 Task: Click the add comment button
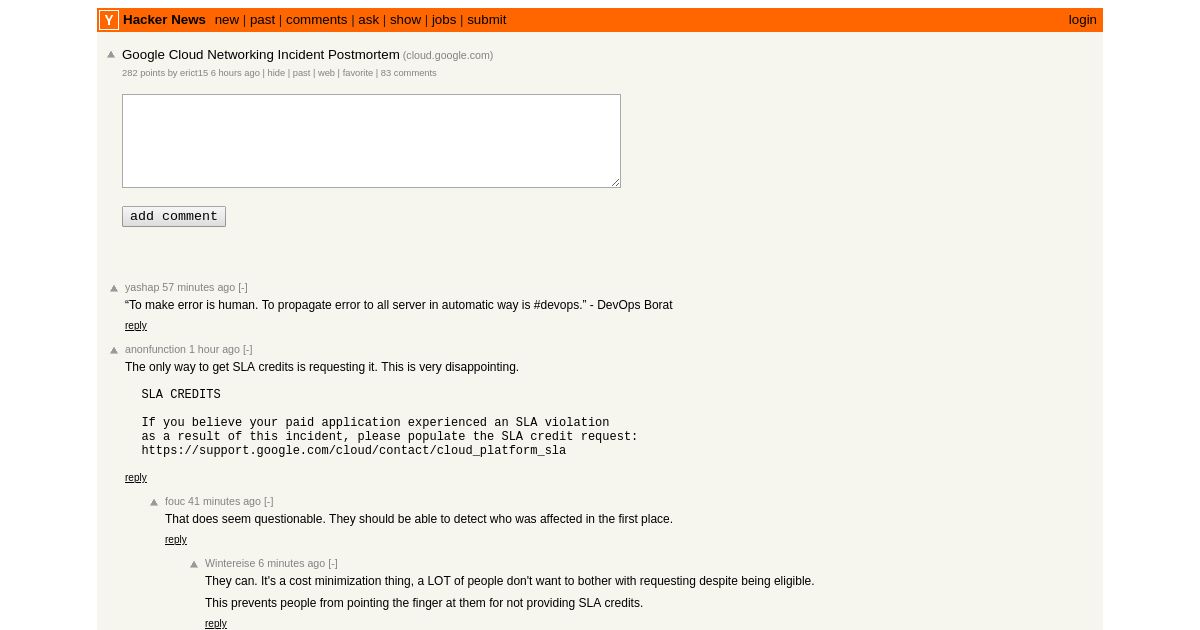pyautogui.click(x=174, y=217)
